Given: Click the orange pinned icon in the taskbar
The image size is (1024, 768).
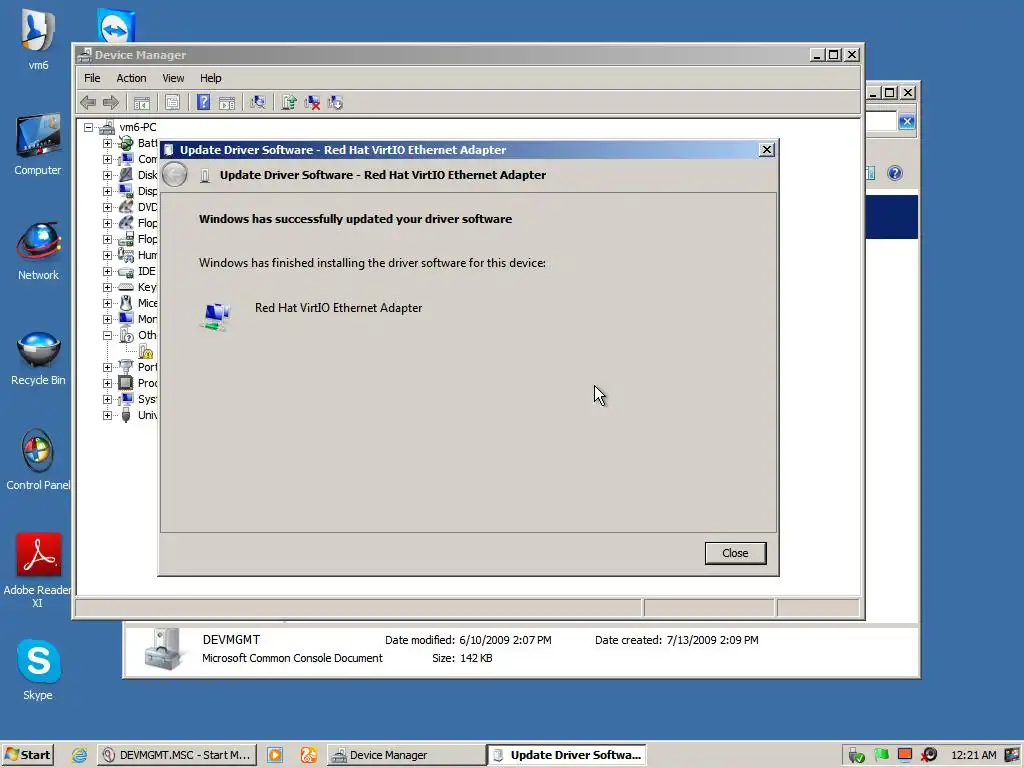Looking at the screenshot, I should (x=308, y=755).
